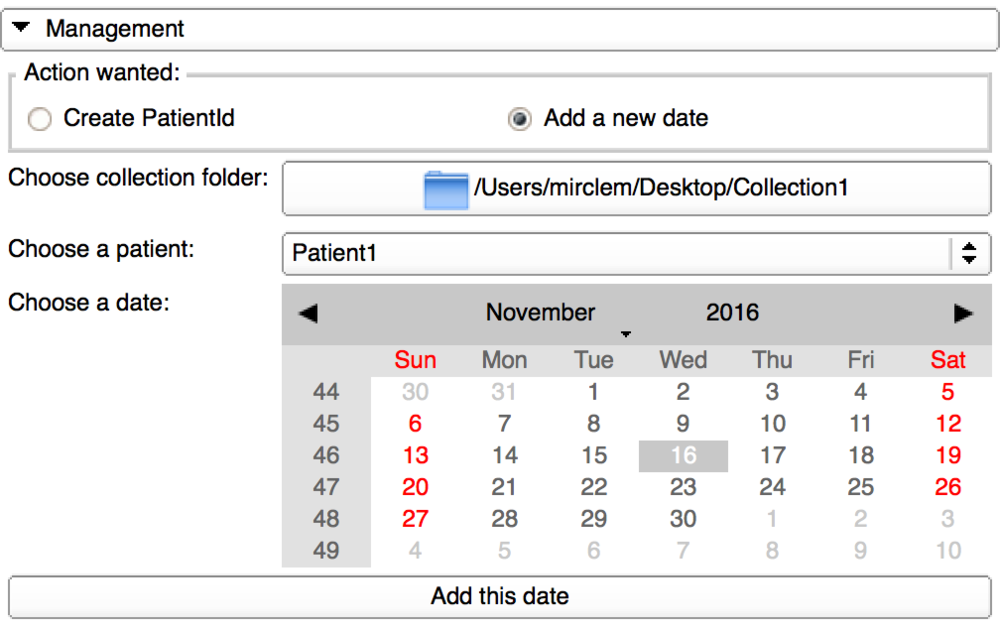
Task: Select Saturday November 19 in calendar
Action: tap(947, 455)
